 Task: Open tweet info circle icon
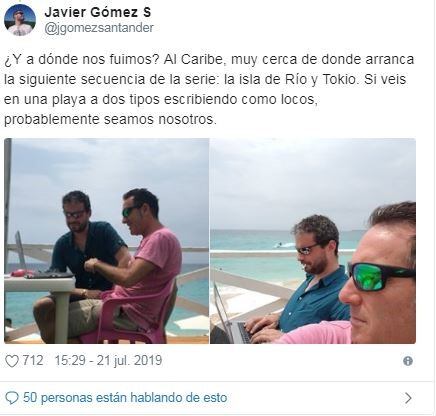click(x=408, y=361)
